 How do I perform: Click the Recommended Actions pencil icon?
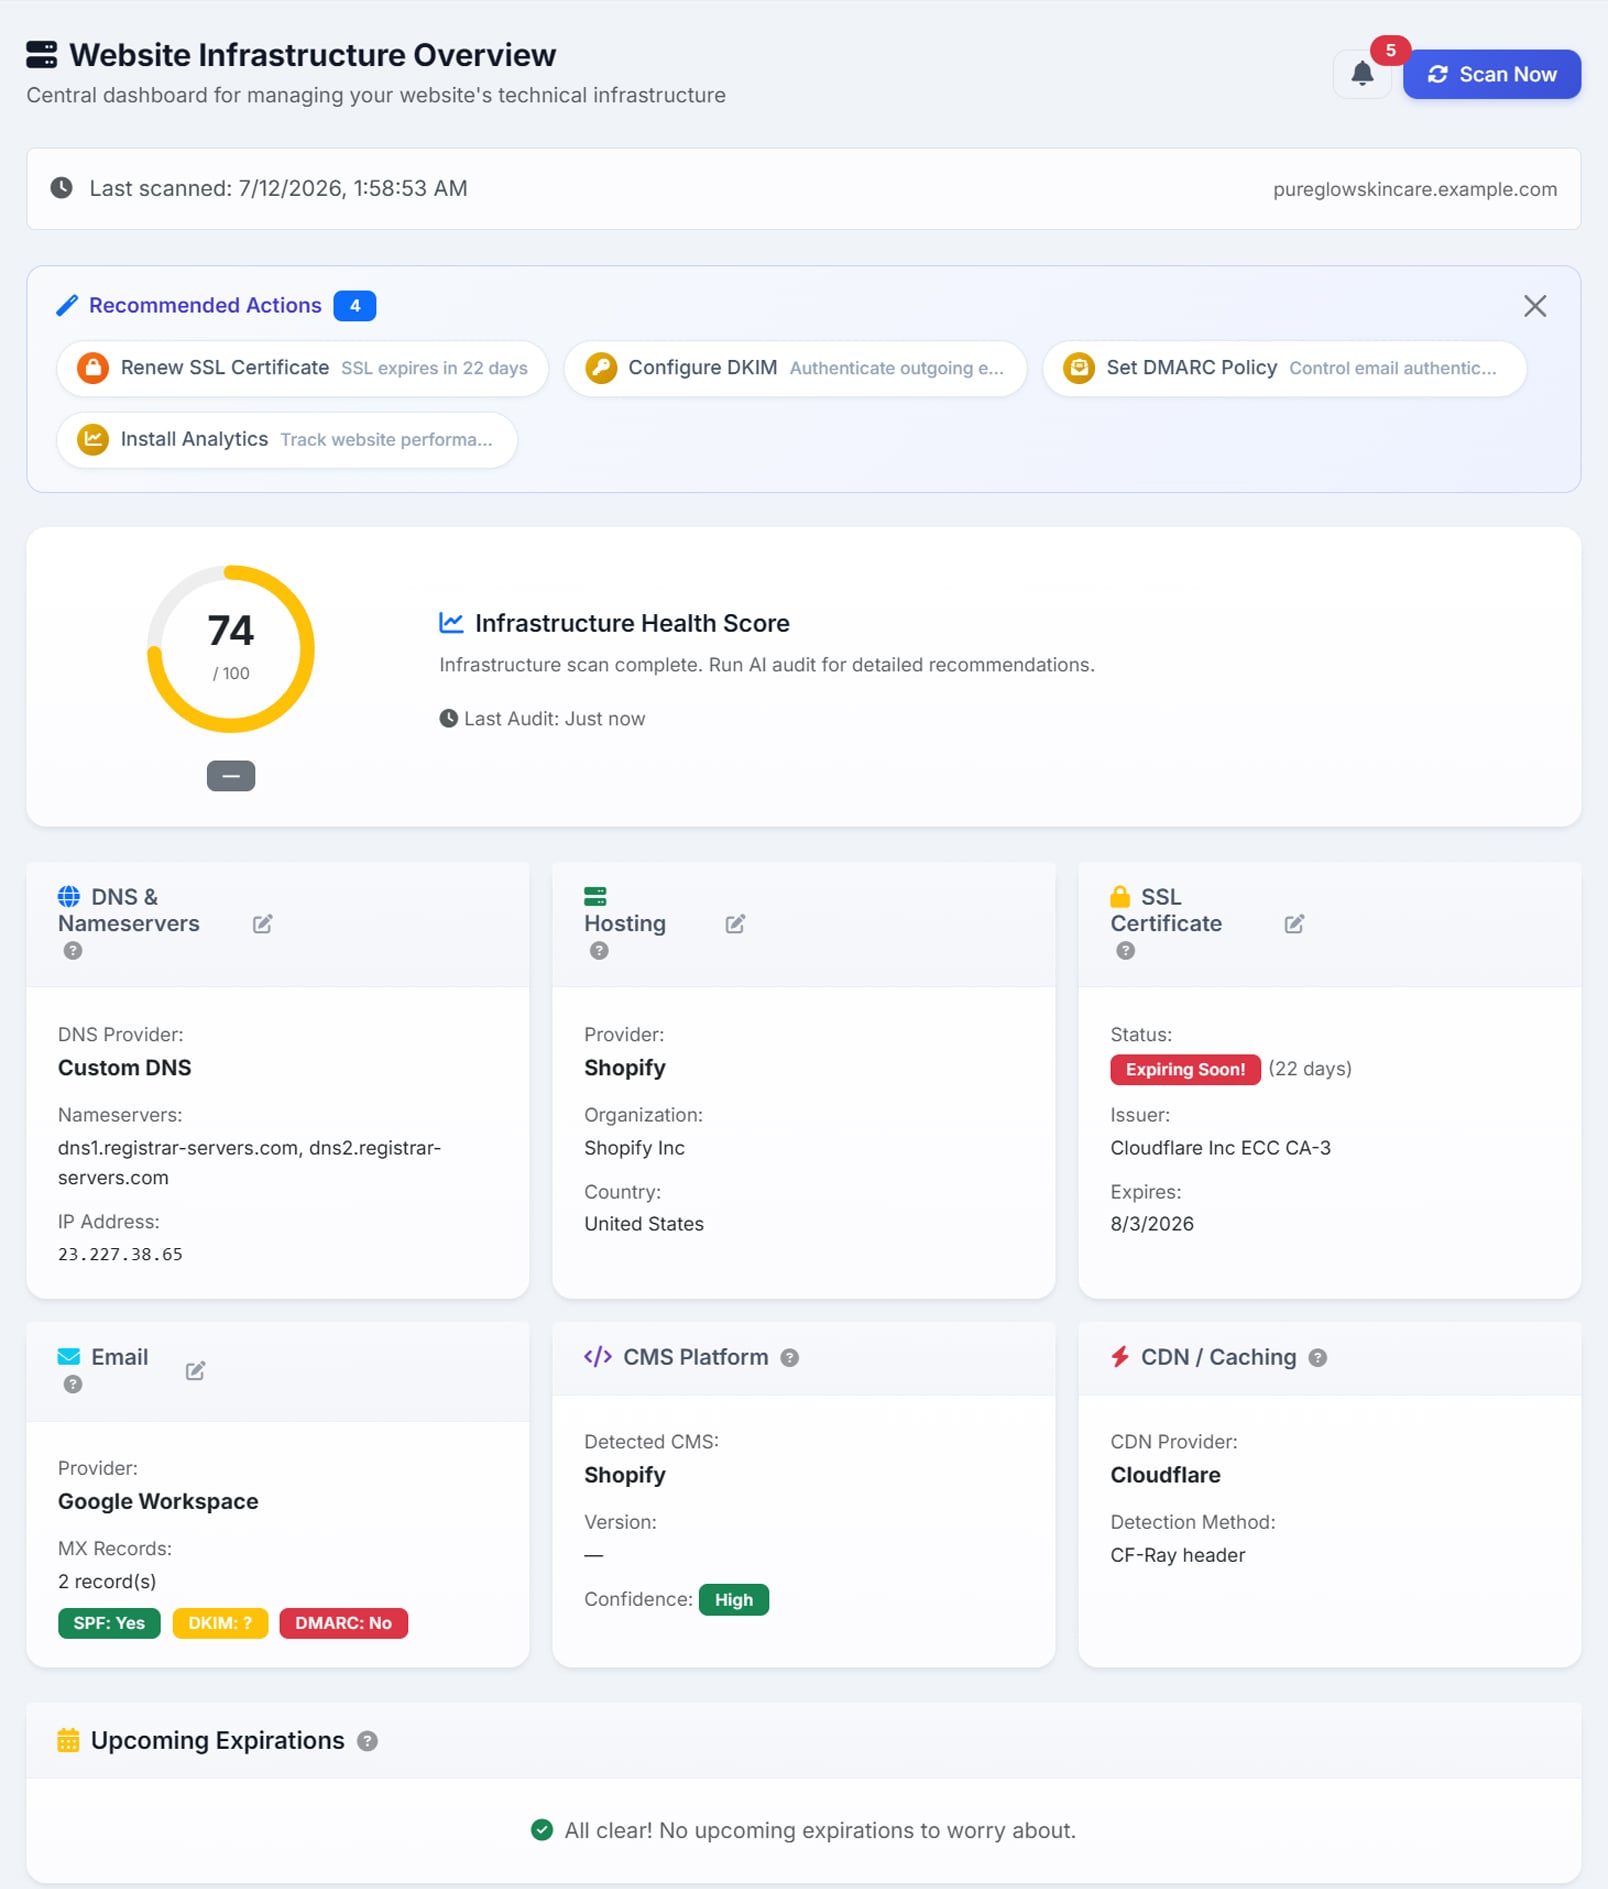pyautogui.click(x=67, y=306)
